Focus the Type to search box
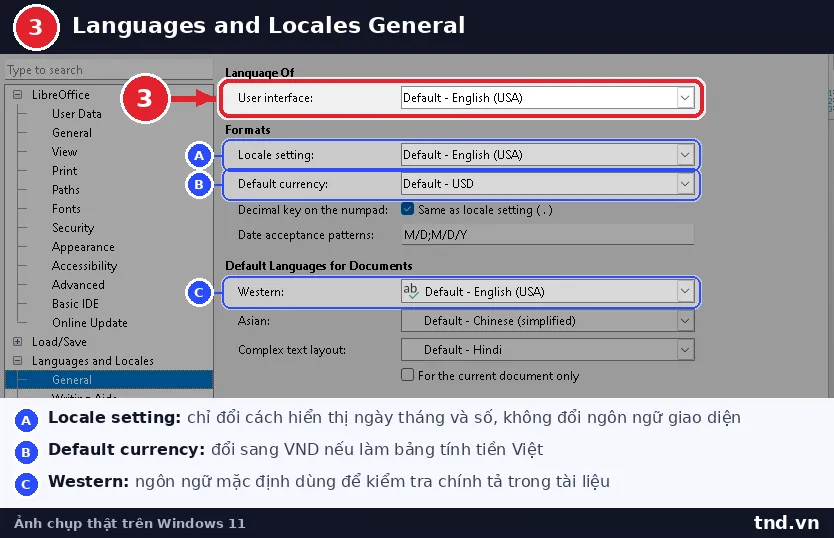The height and width of the screenshot is (538, 834). tap(109, 70)
